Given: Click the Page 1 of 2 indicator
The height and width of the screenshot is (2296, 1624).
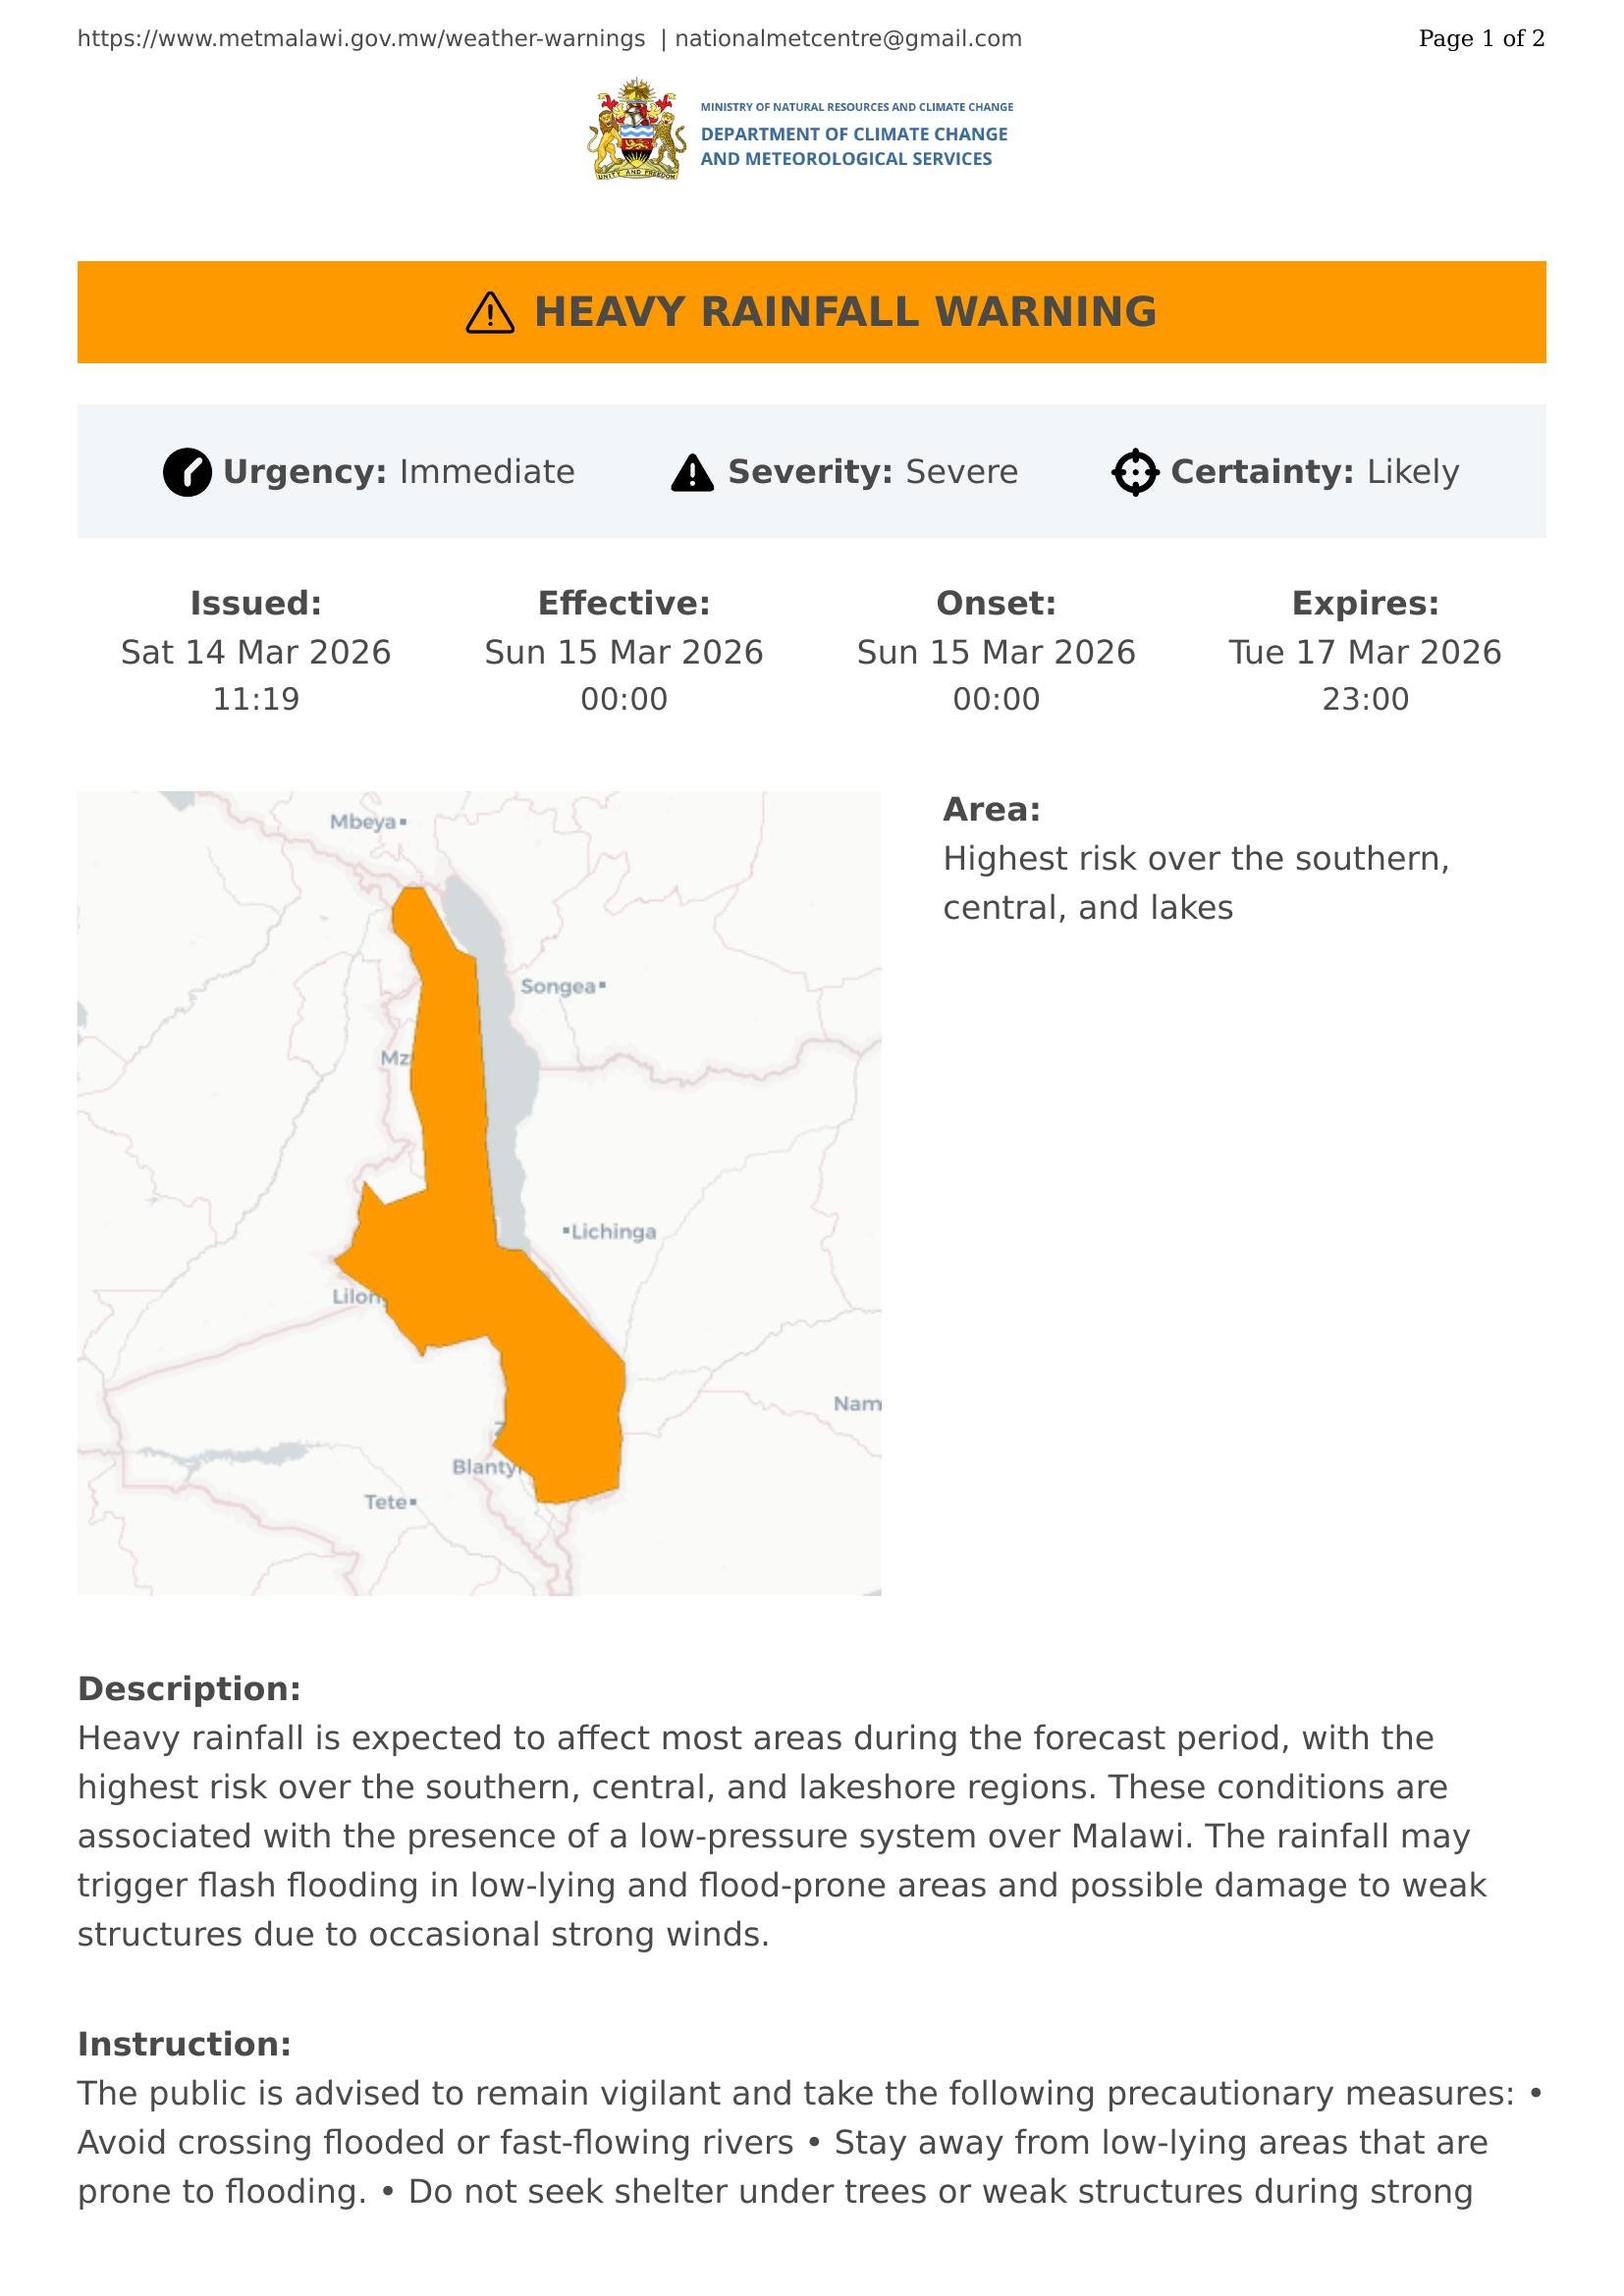Looking at the screenshot, I should point(1481,39).
